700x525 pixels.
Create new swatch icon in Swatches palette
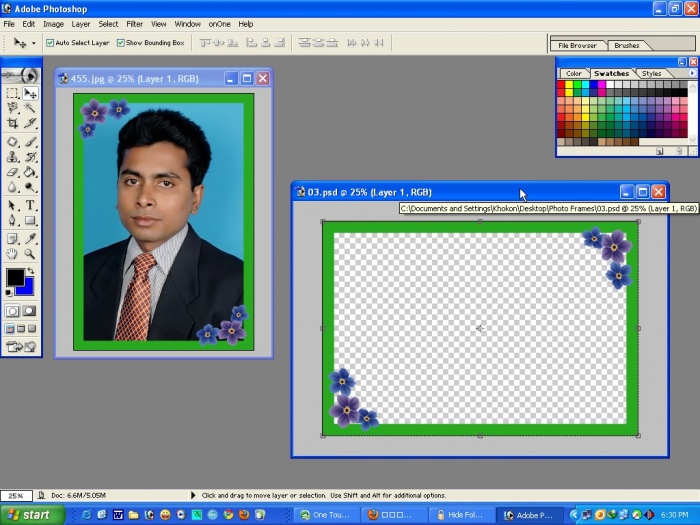tap(660, 151)
